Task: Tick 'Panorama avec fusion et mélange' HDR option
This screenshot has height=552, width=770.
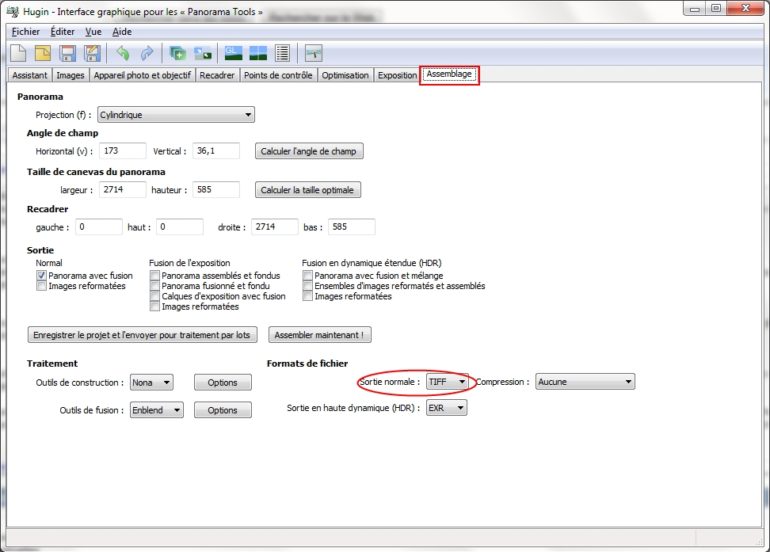Action: pos(308,275)
